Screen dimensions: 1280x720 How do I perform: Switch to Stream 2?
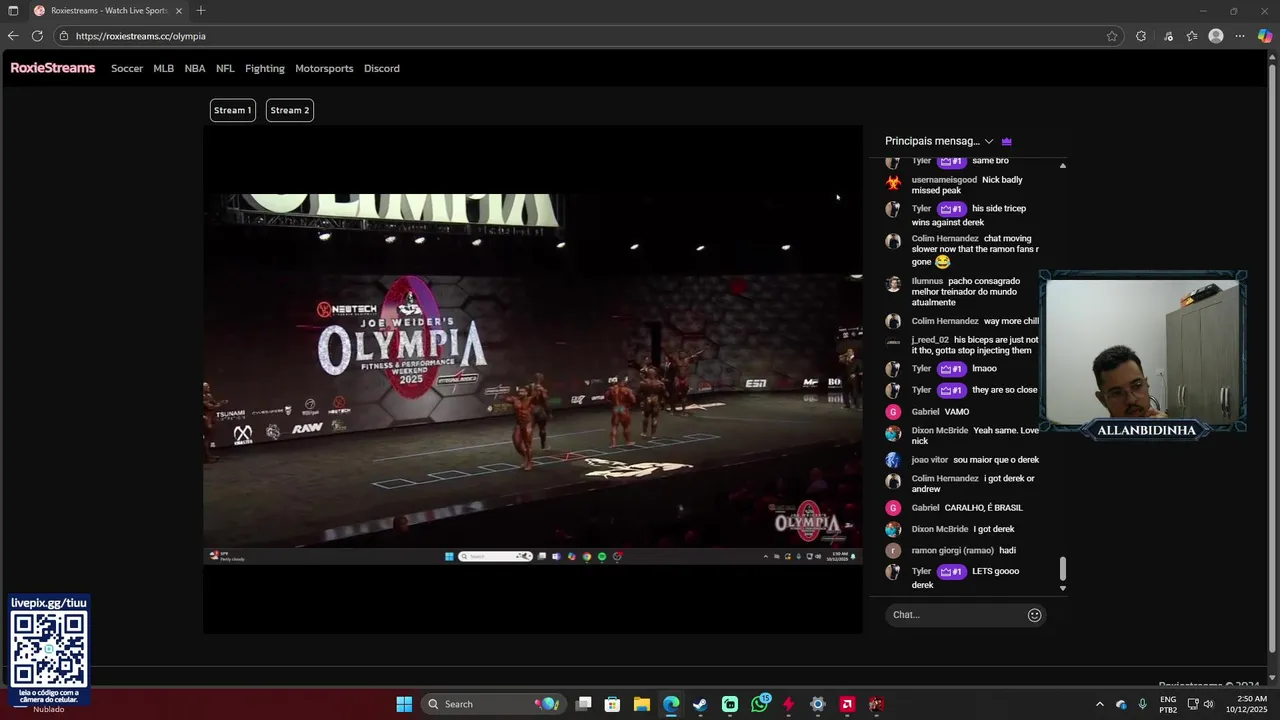[290, 110]
